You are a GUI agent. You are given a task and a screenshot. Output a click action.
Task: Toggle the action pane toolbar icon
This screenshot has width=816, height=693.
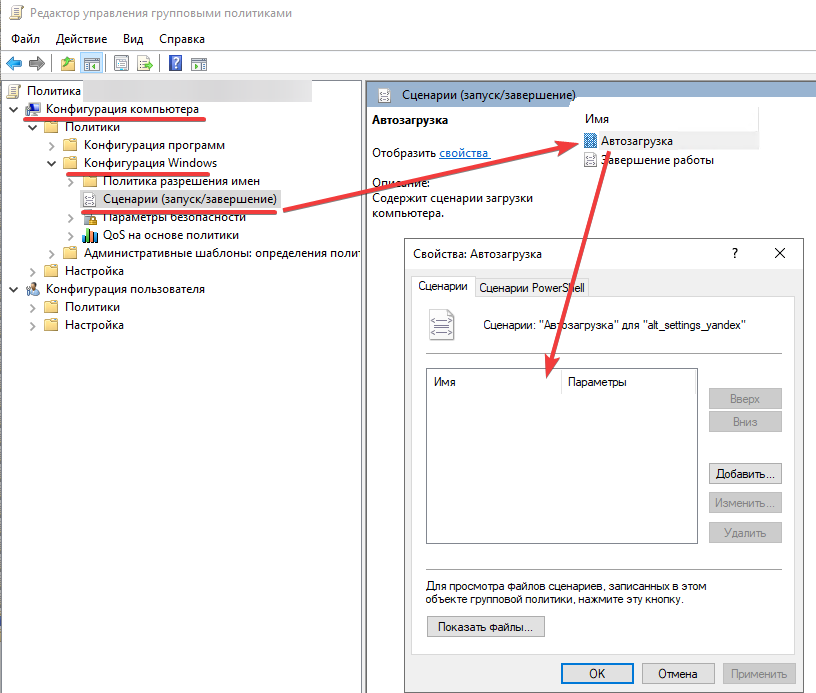(x=199, y=65)
